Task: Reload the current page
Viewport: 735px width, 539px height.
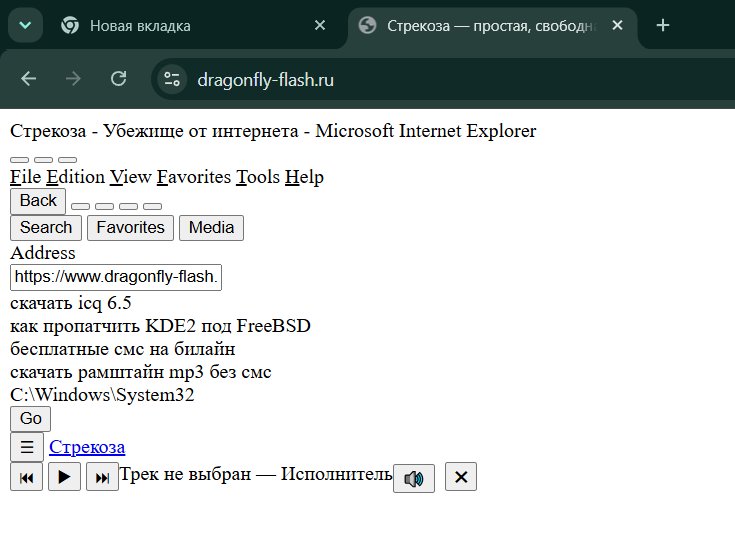Action: tap(118, 78)
